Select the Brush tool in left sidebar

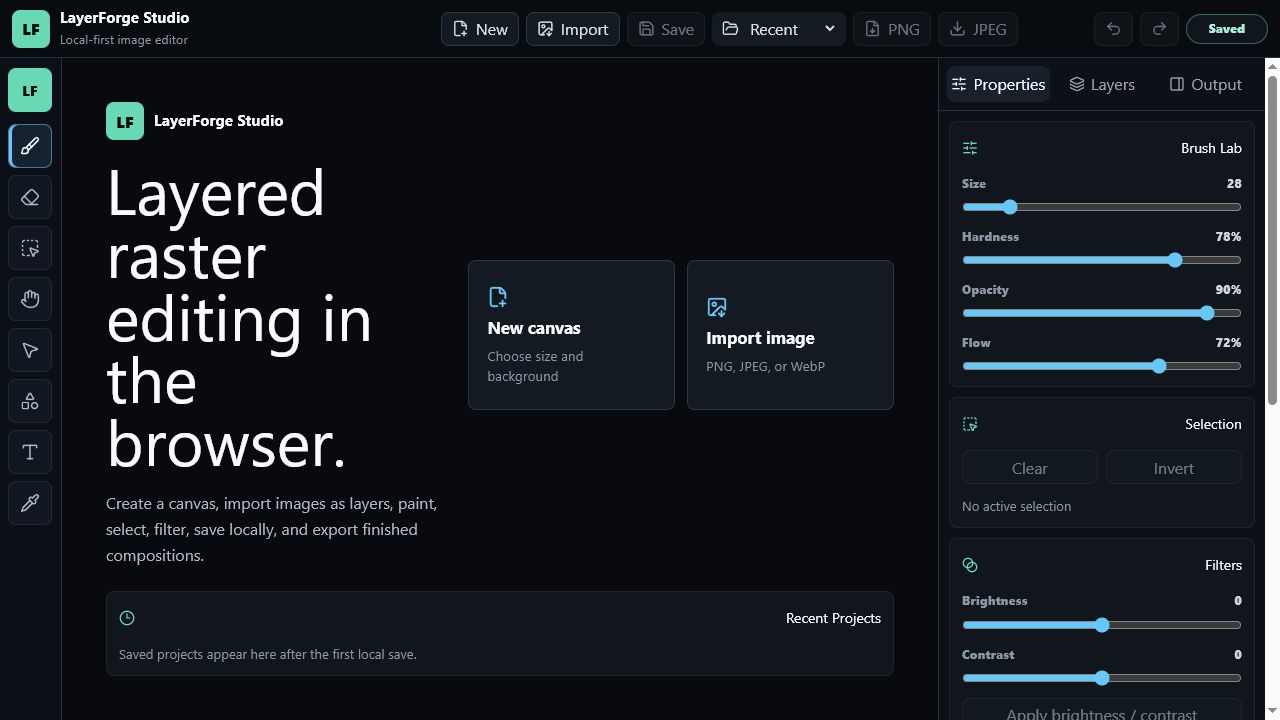30,146
